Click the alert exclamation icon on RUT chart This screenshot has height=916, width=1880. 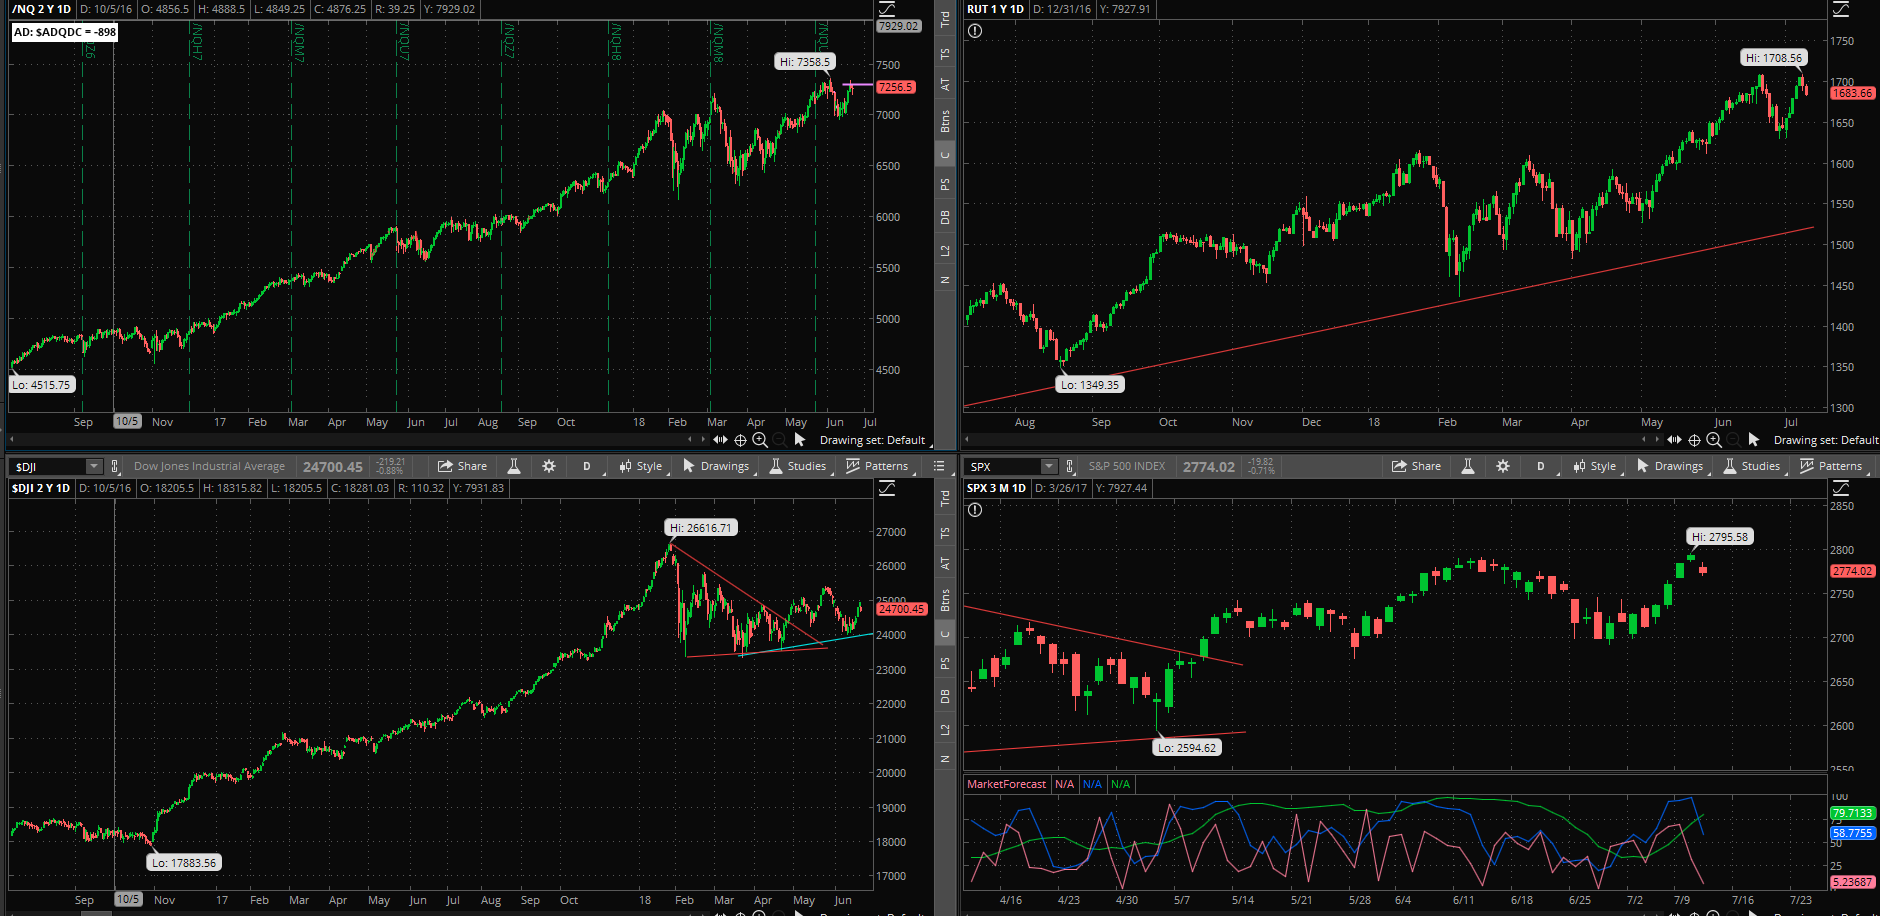coord(975,31)
